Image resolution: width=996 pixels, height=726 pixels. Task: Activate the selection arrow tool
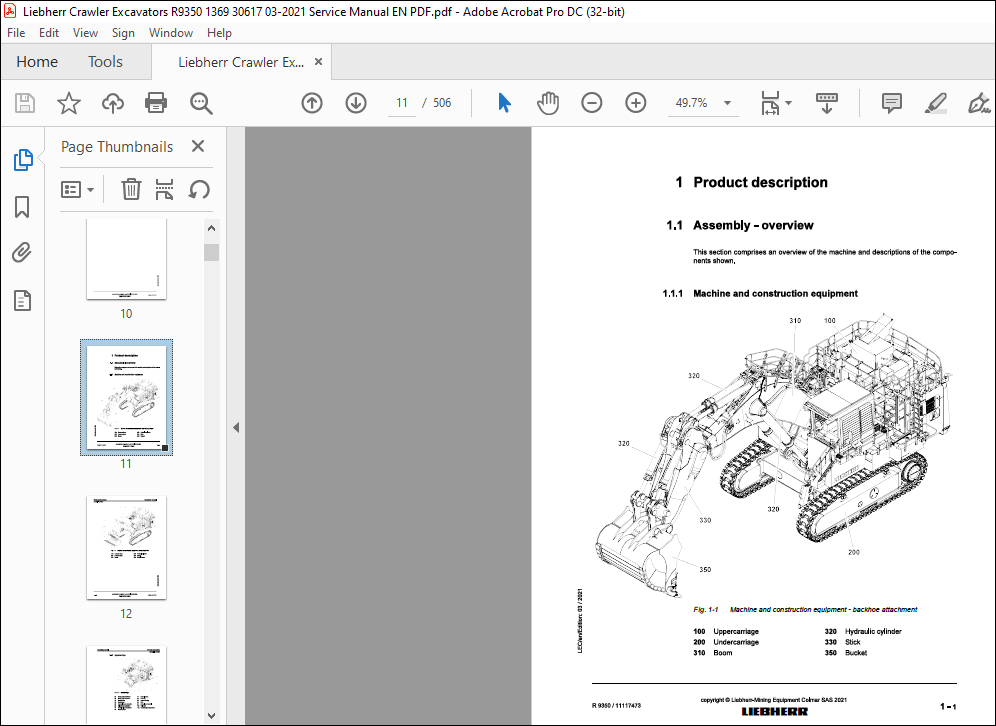click(x=504, y=103)
